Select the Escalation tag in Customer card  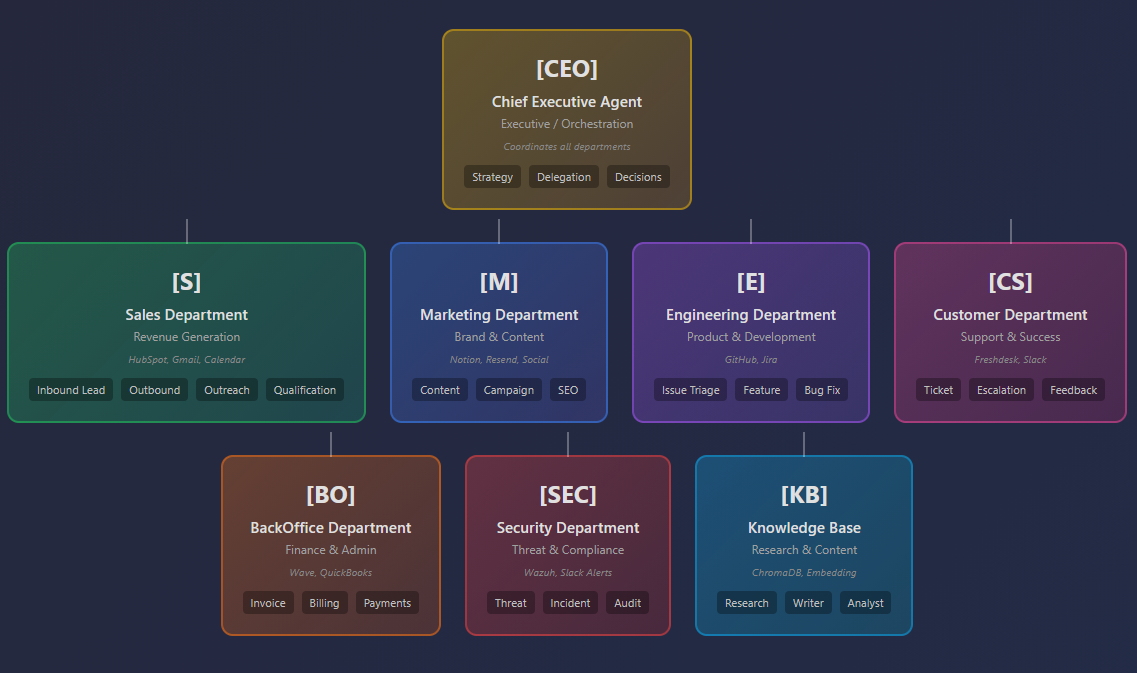pos(1001,390)
